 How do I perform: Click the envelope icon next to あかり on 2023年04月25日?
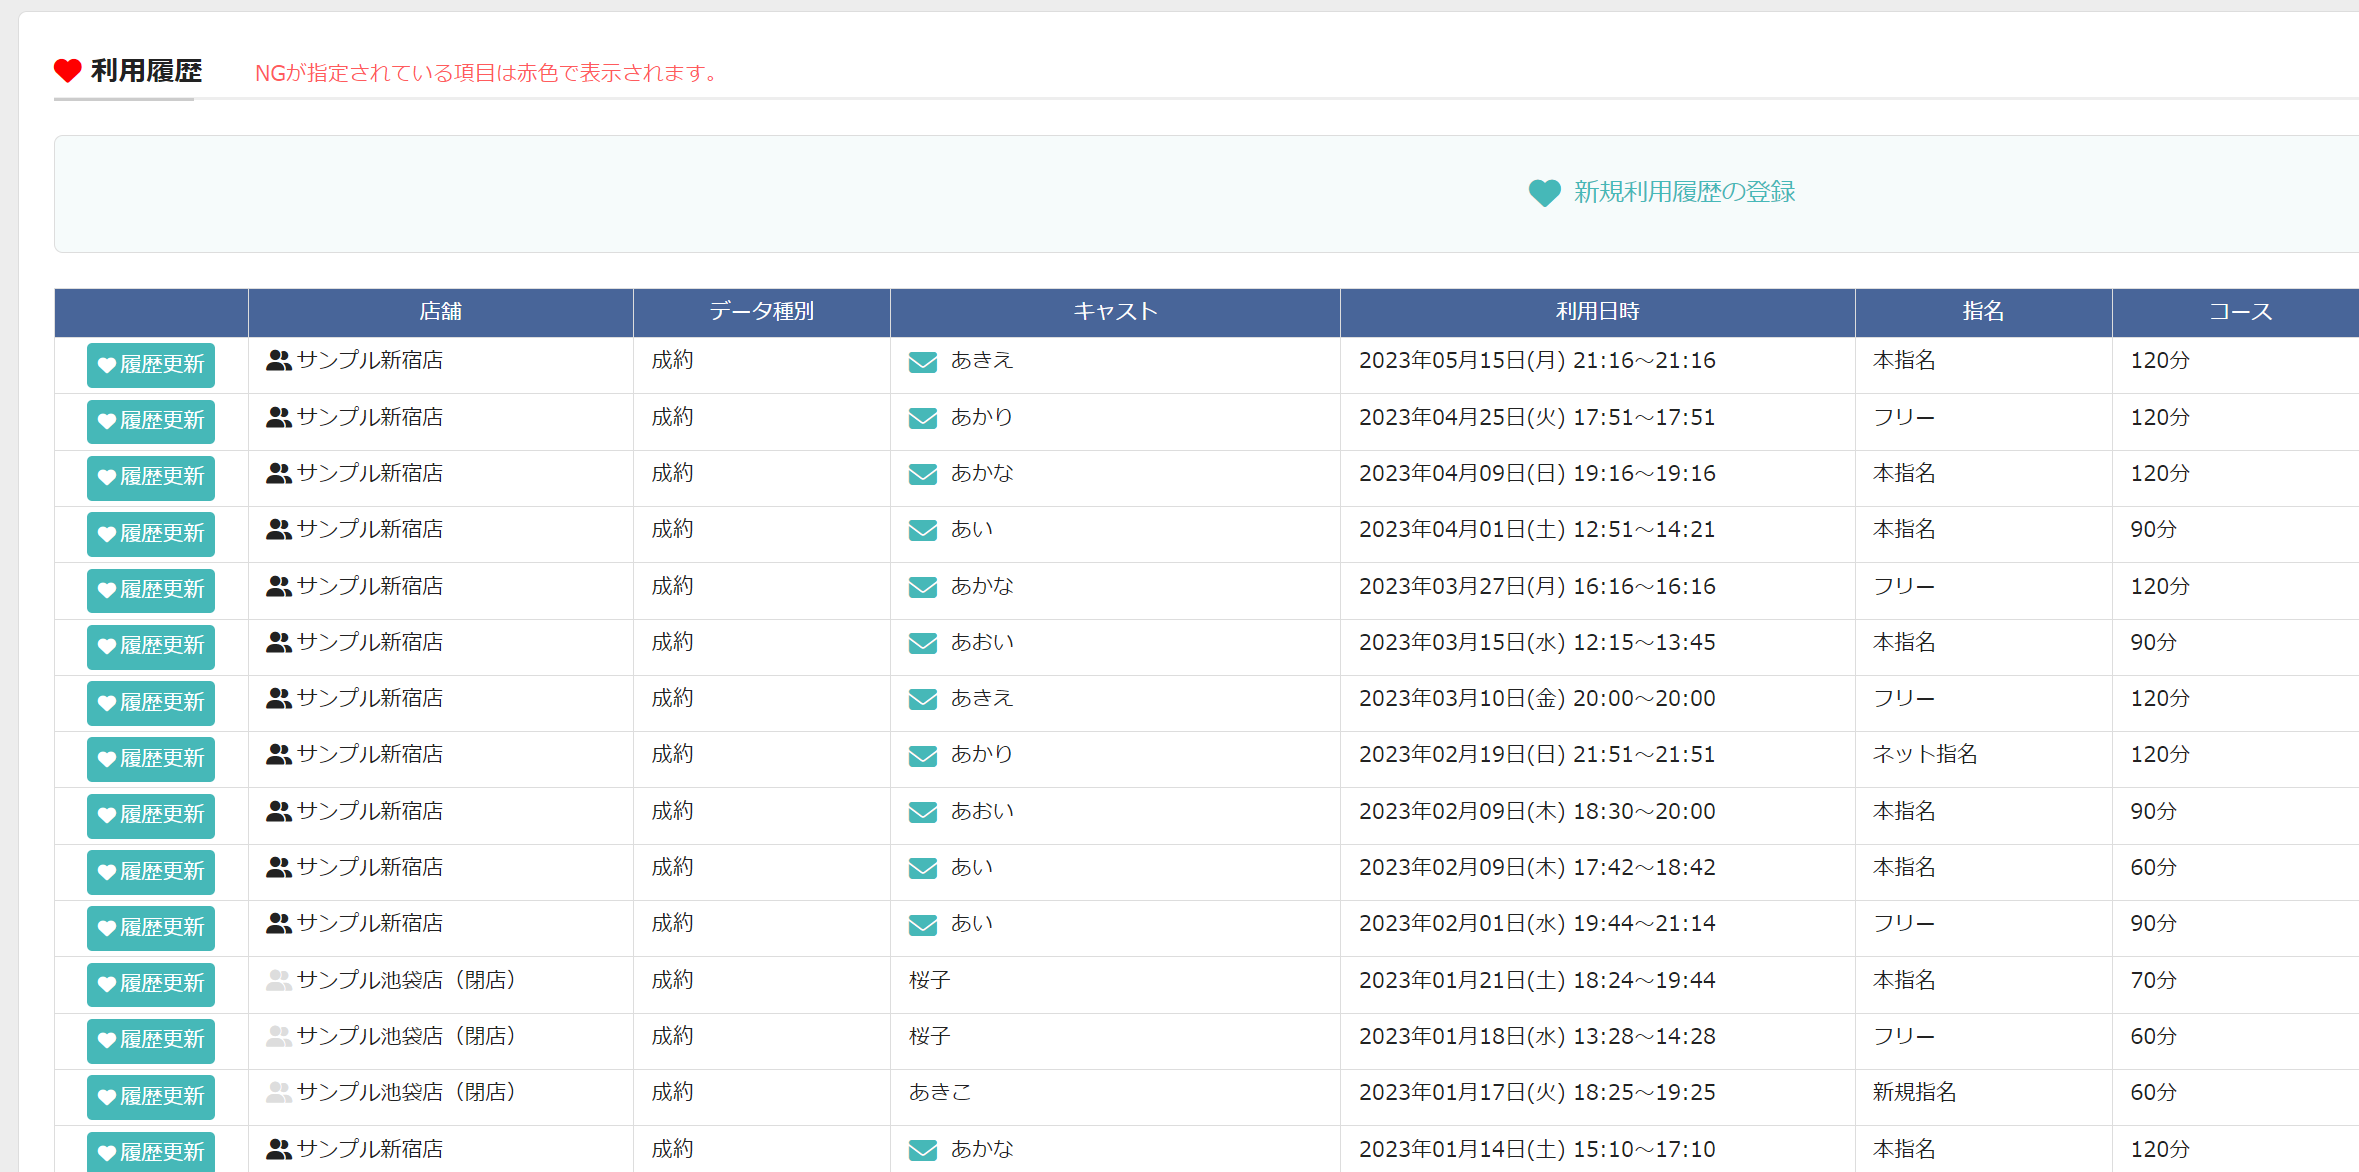coord(922,418)
